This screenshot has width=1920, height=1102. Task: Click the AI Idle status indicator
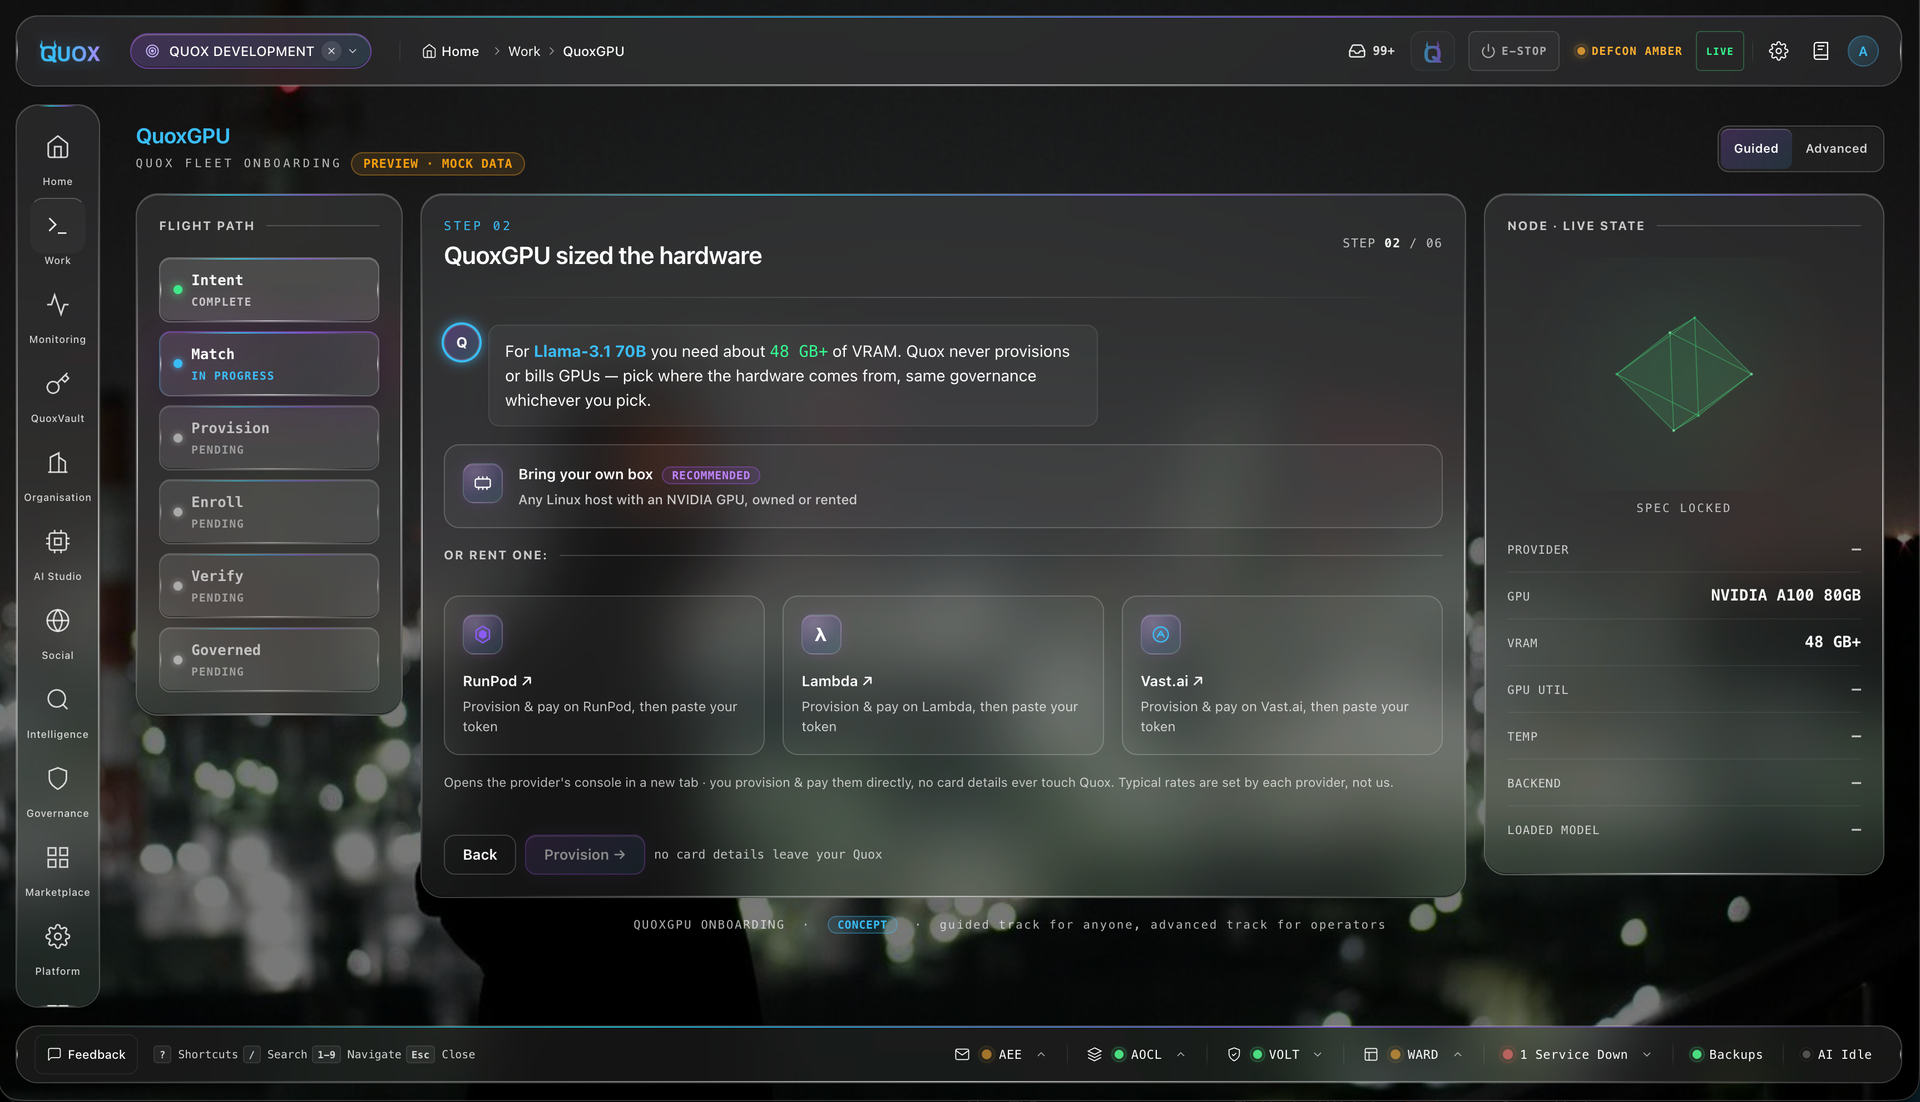pyautogui.click(x=1837, y=1054)
